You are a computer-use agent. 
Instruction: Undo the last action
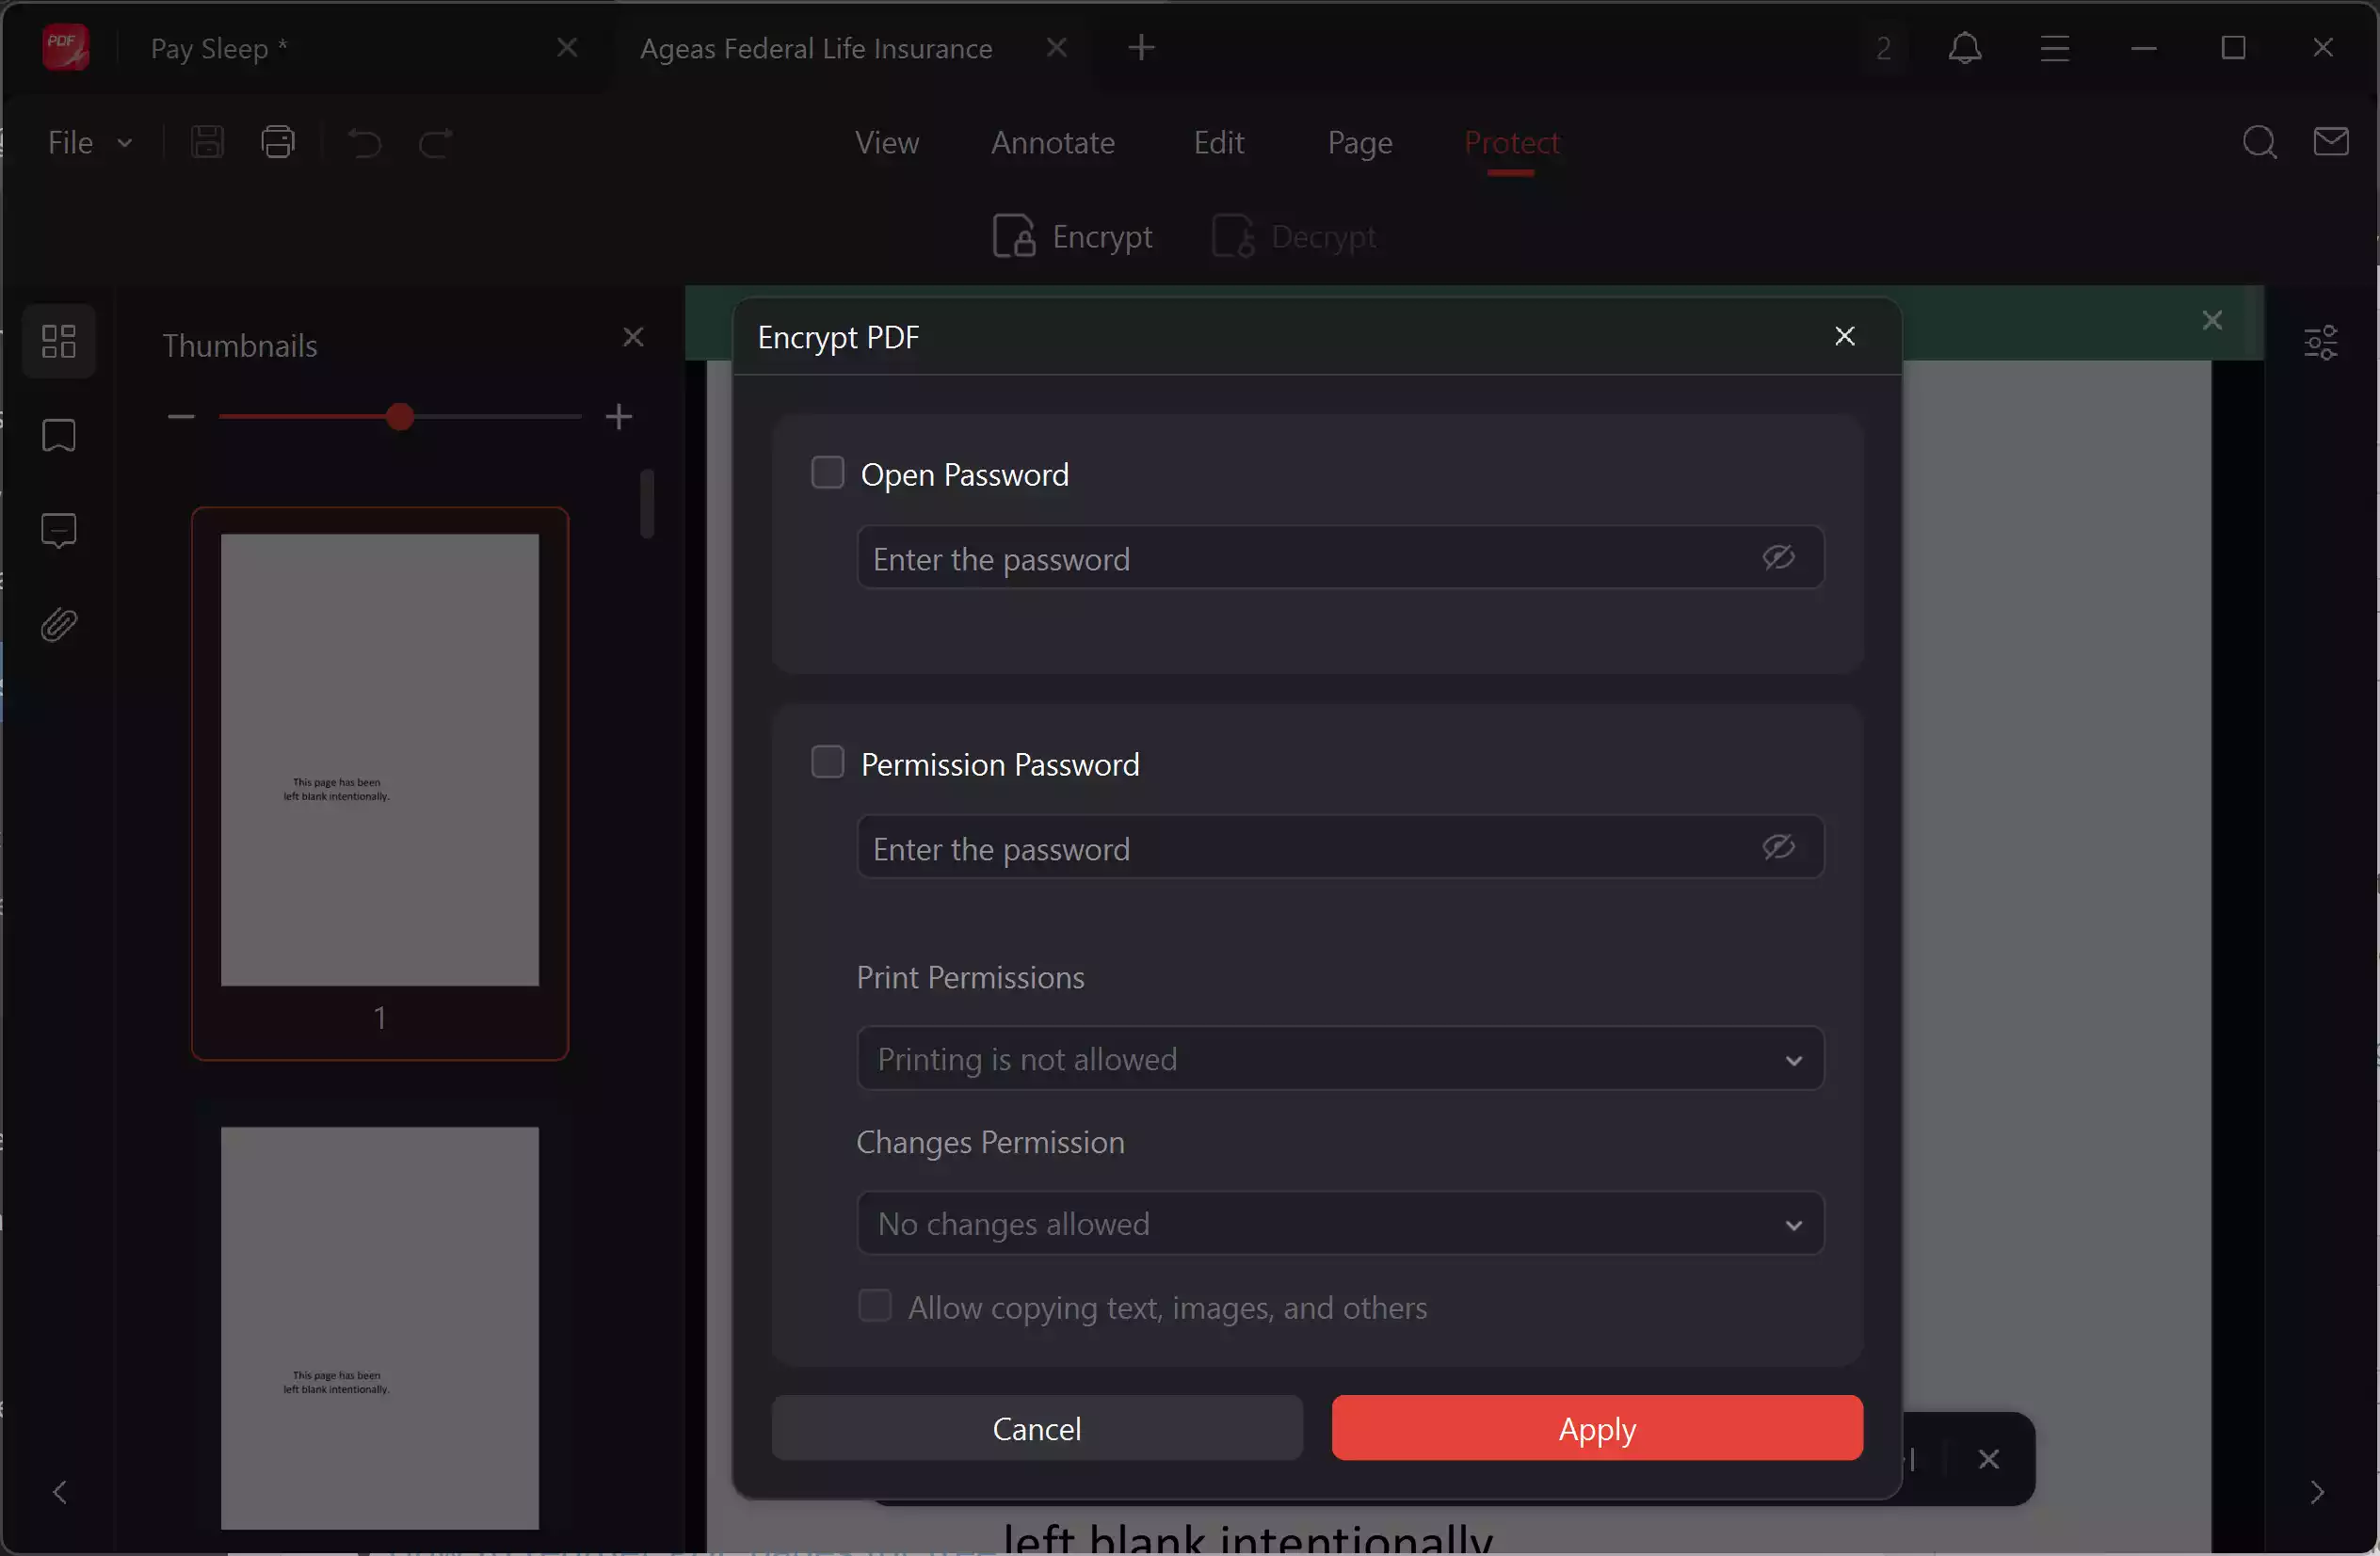coord(364,144)
